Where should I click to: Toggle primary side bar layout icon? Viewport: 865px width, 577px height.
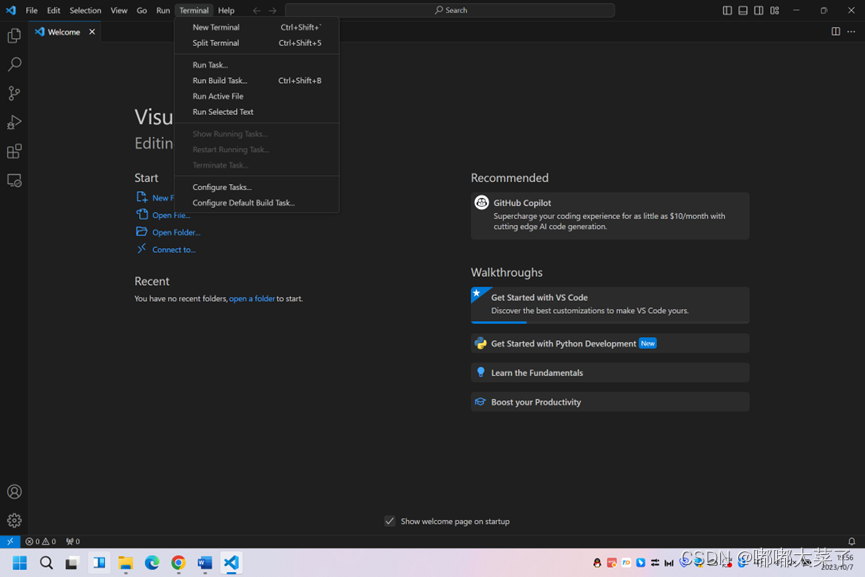tap(727, 10)
